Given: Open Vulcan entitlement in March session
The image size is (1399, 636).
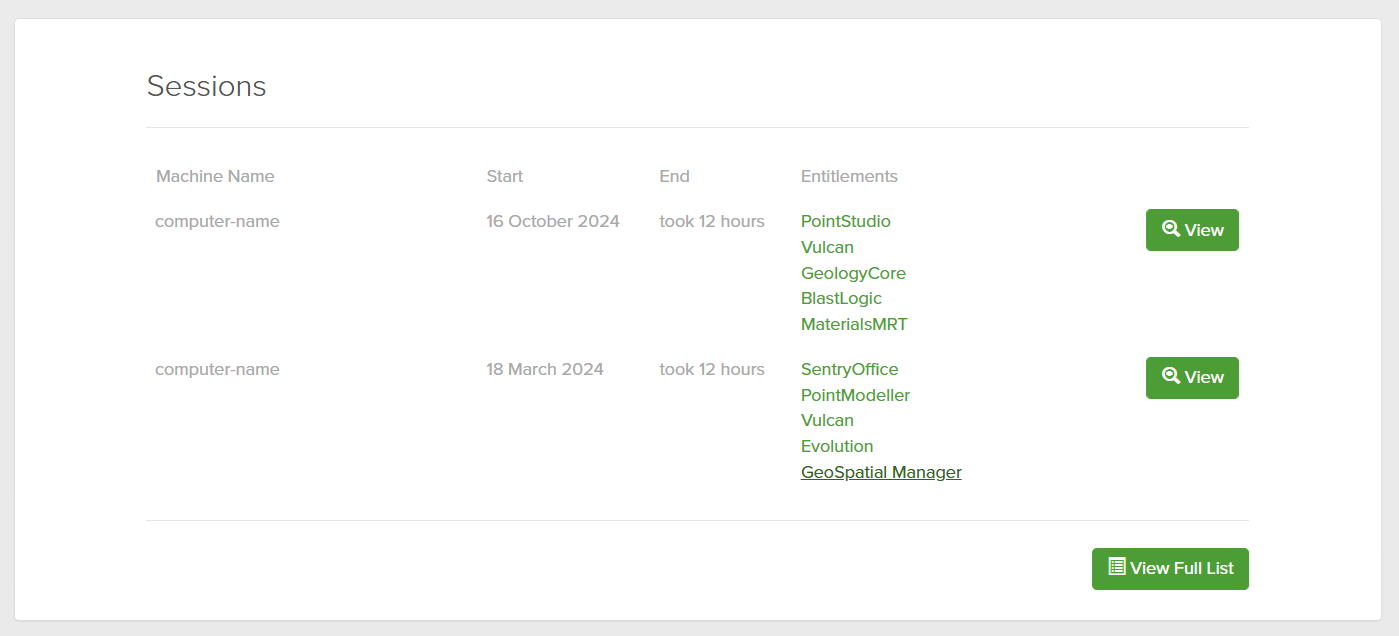Looking at the screenshot, I should [x=827, y=420].
